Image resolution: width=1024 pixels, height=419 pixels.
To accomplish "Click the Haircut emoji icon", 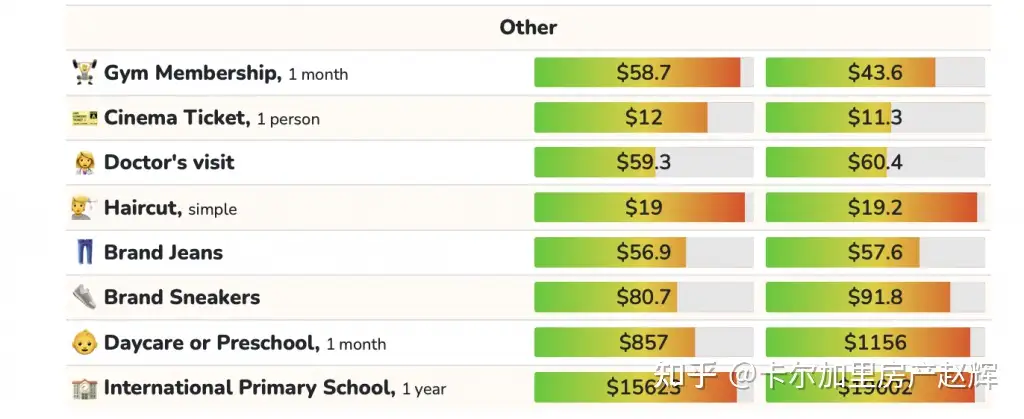I will (84, 208).
